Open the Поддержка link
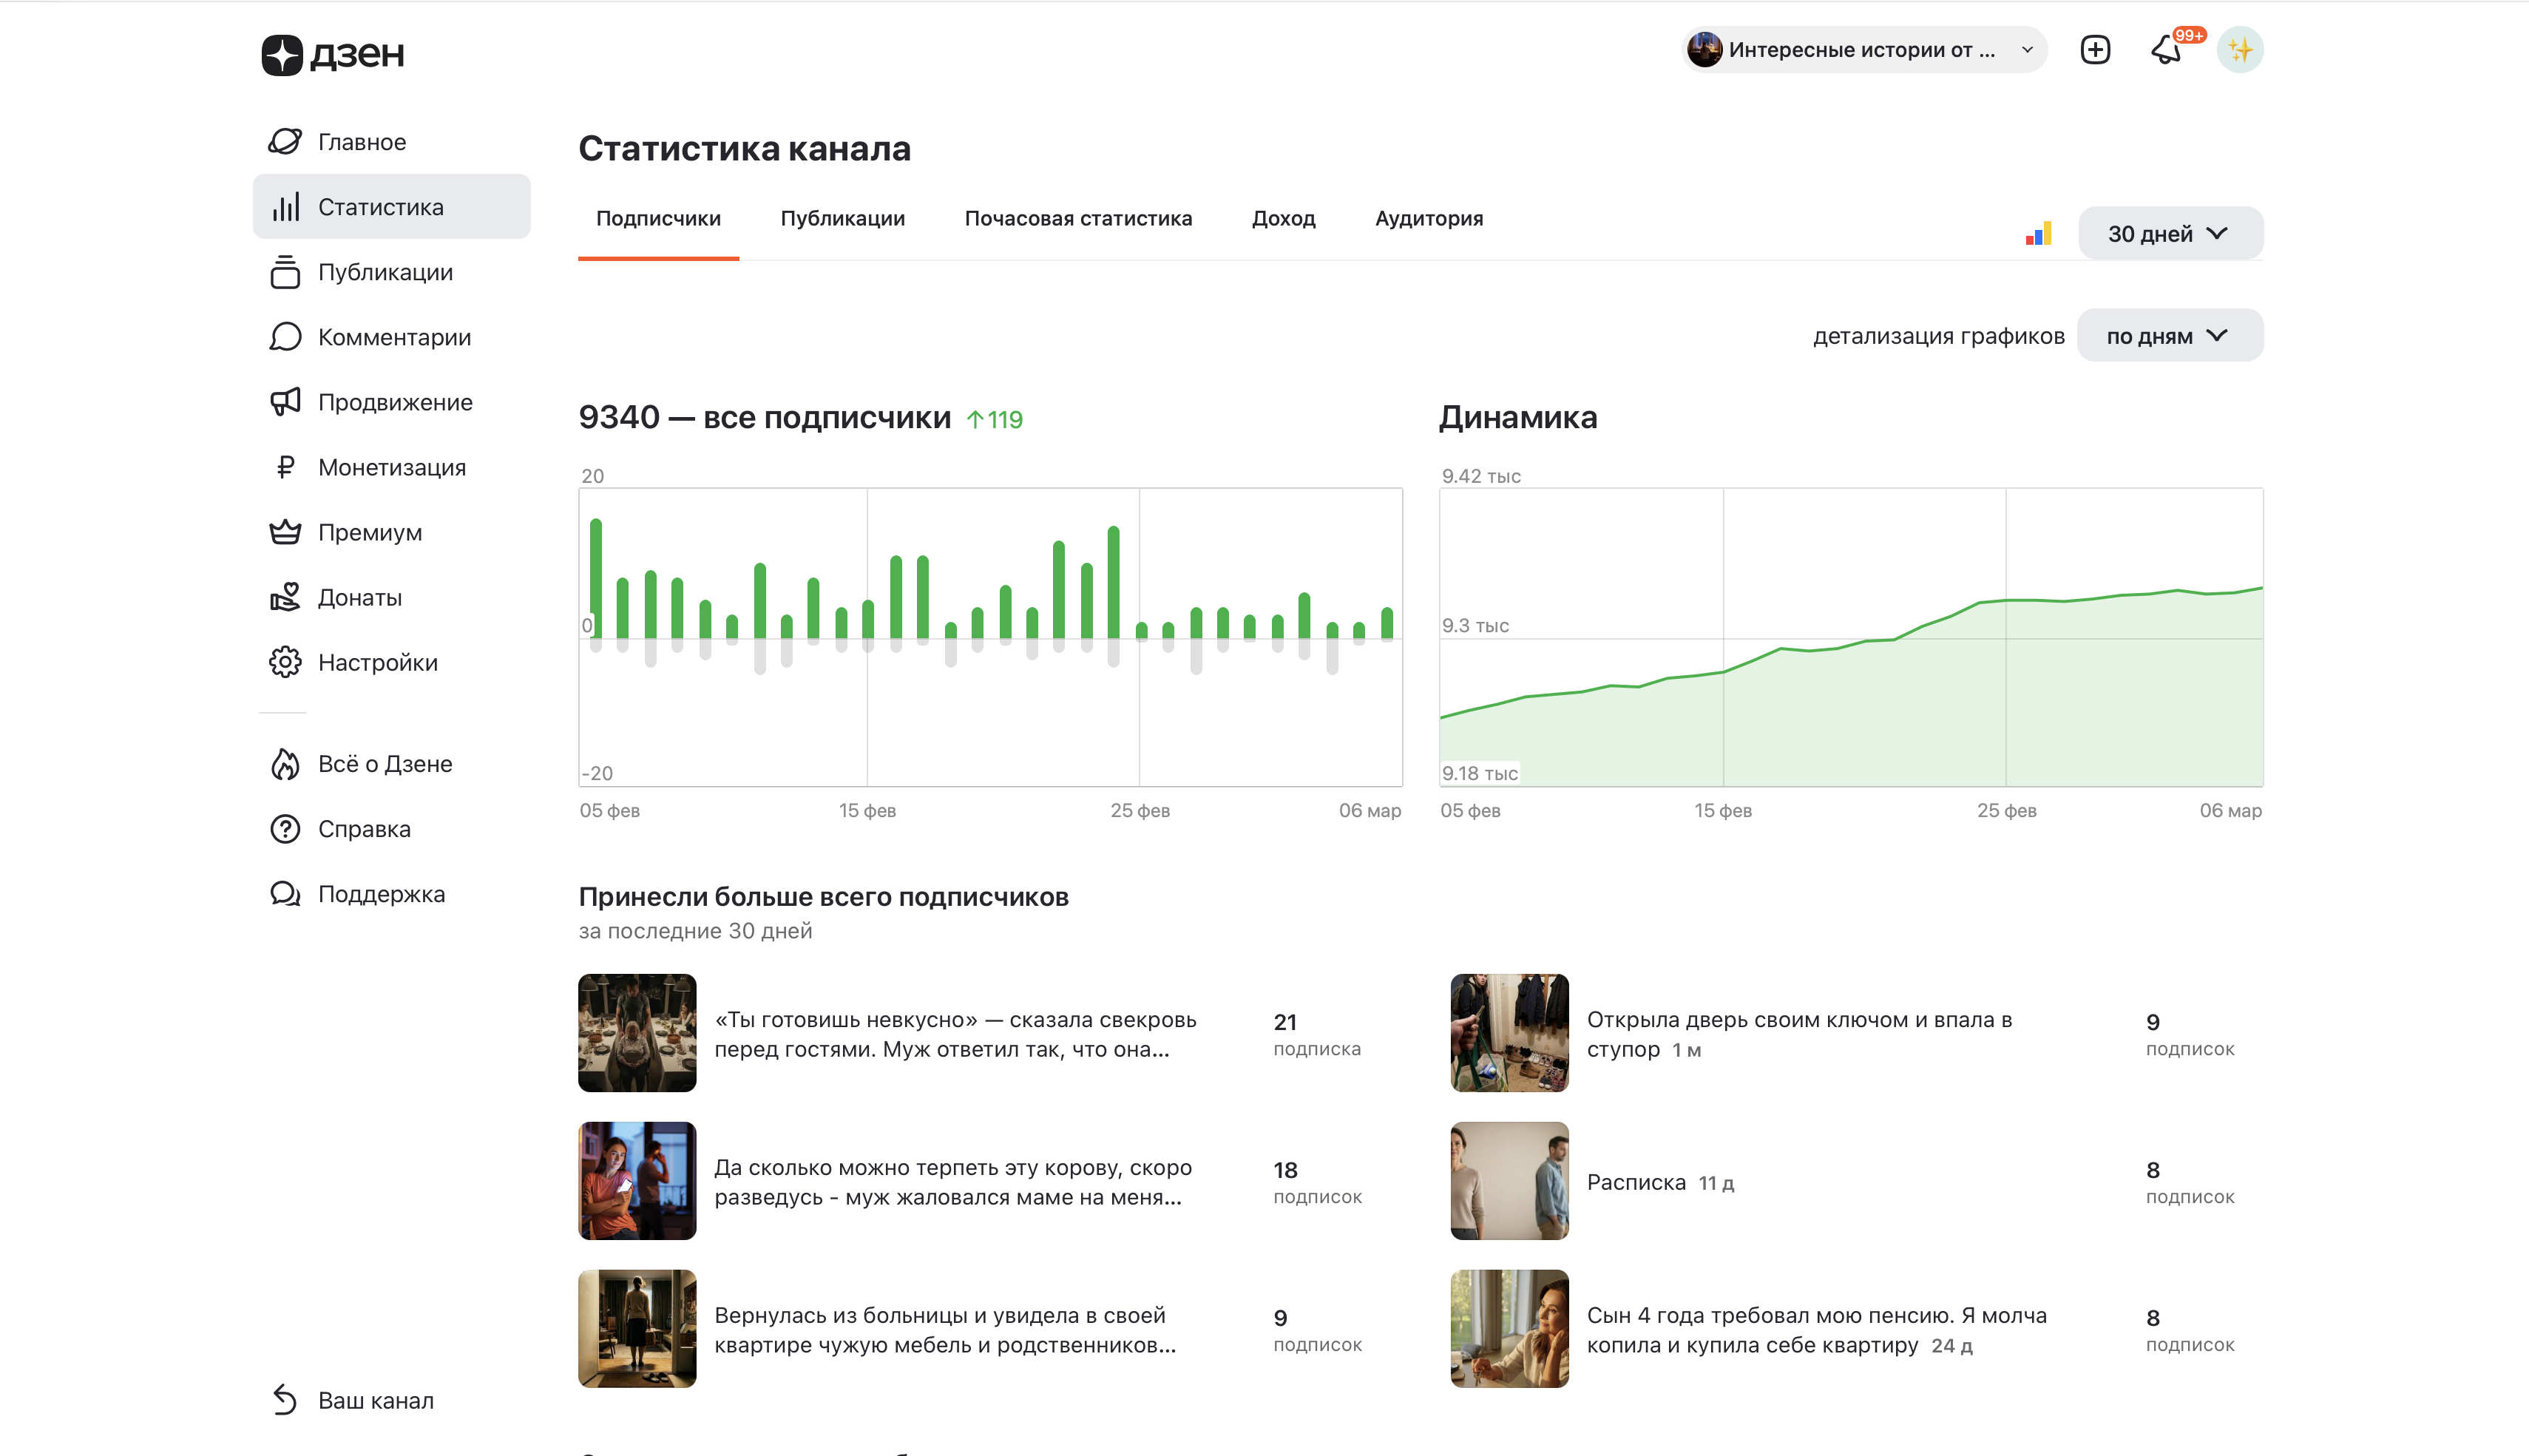 click(x=380, y=894)
